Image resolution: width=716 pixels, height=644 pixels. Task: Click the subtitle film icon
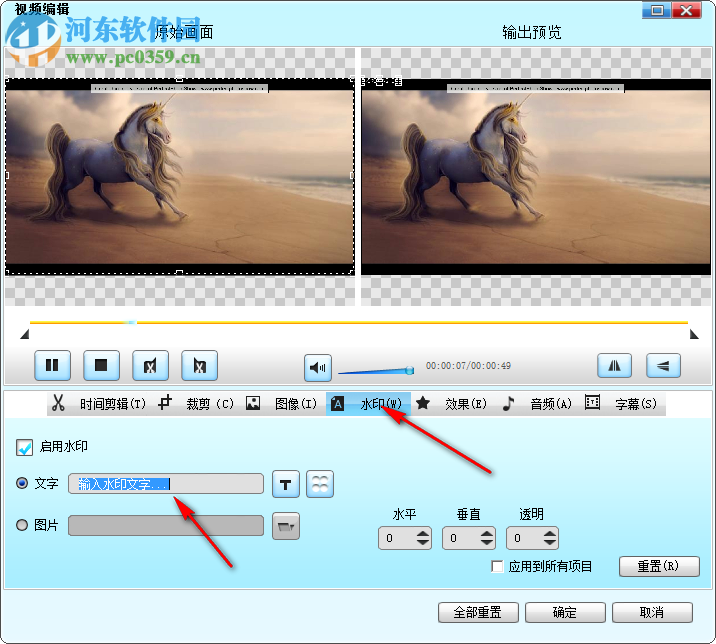click(592, 402)
